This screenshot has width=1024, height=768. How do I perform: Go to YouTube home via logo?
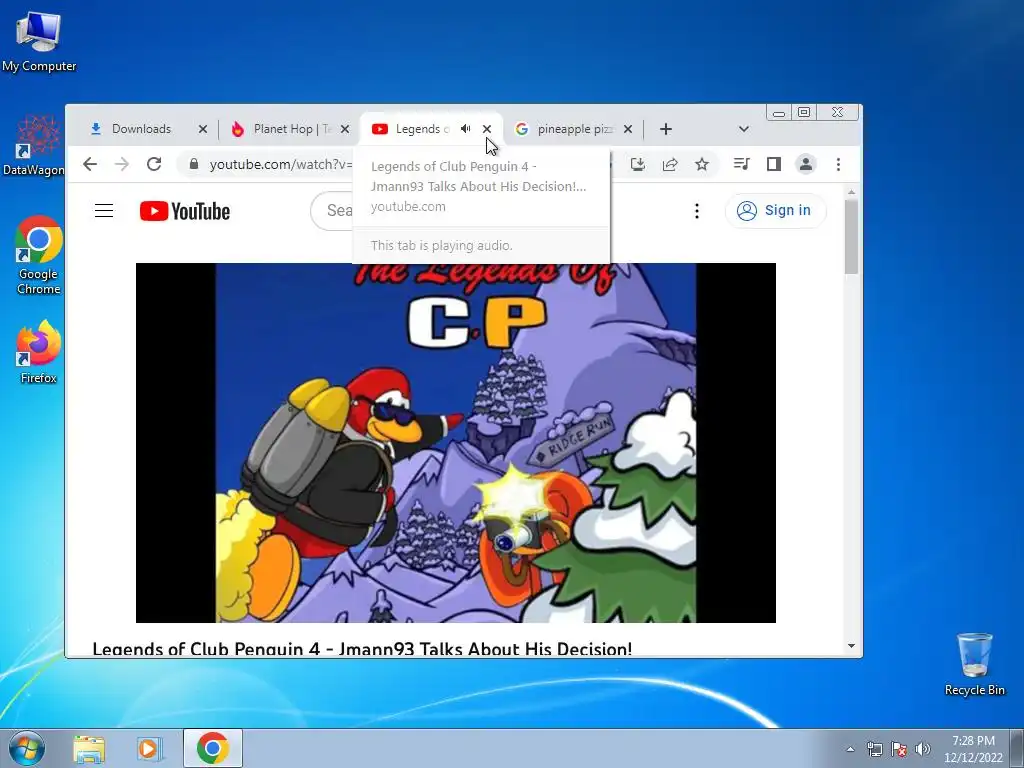[185, 211]
